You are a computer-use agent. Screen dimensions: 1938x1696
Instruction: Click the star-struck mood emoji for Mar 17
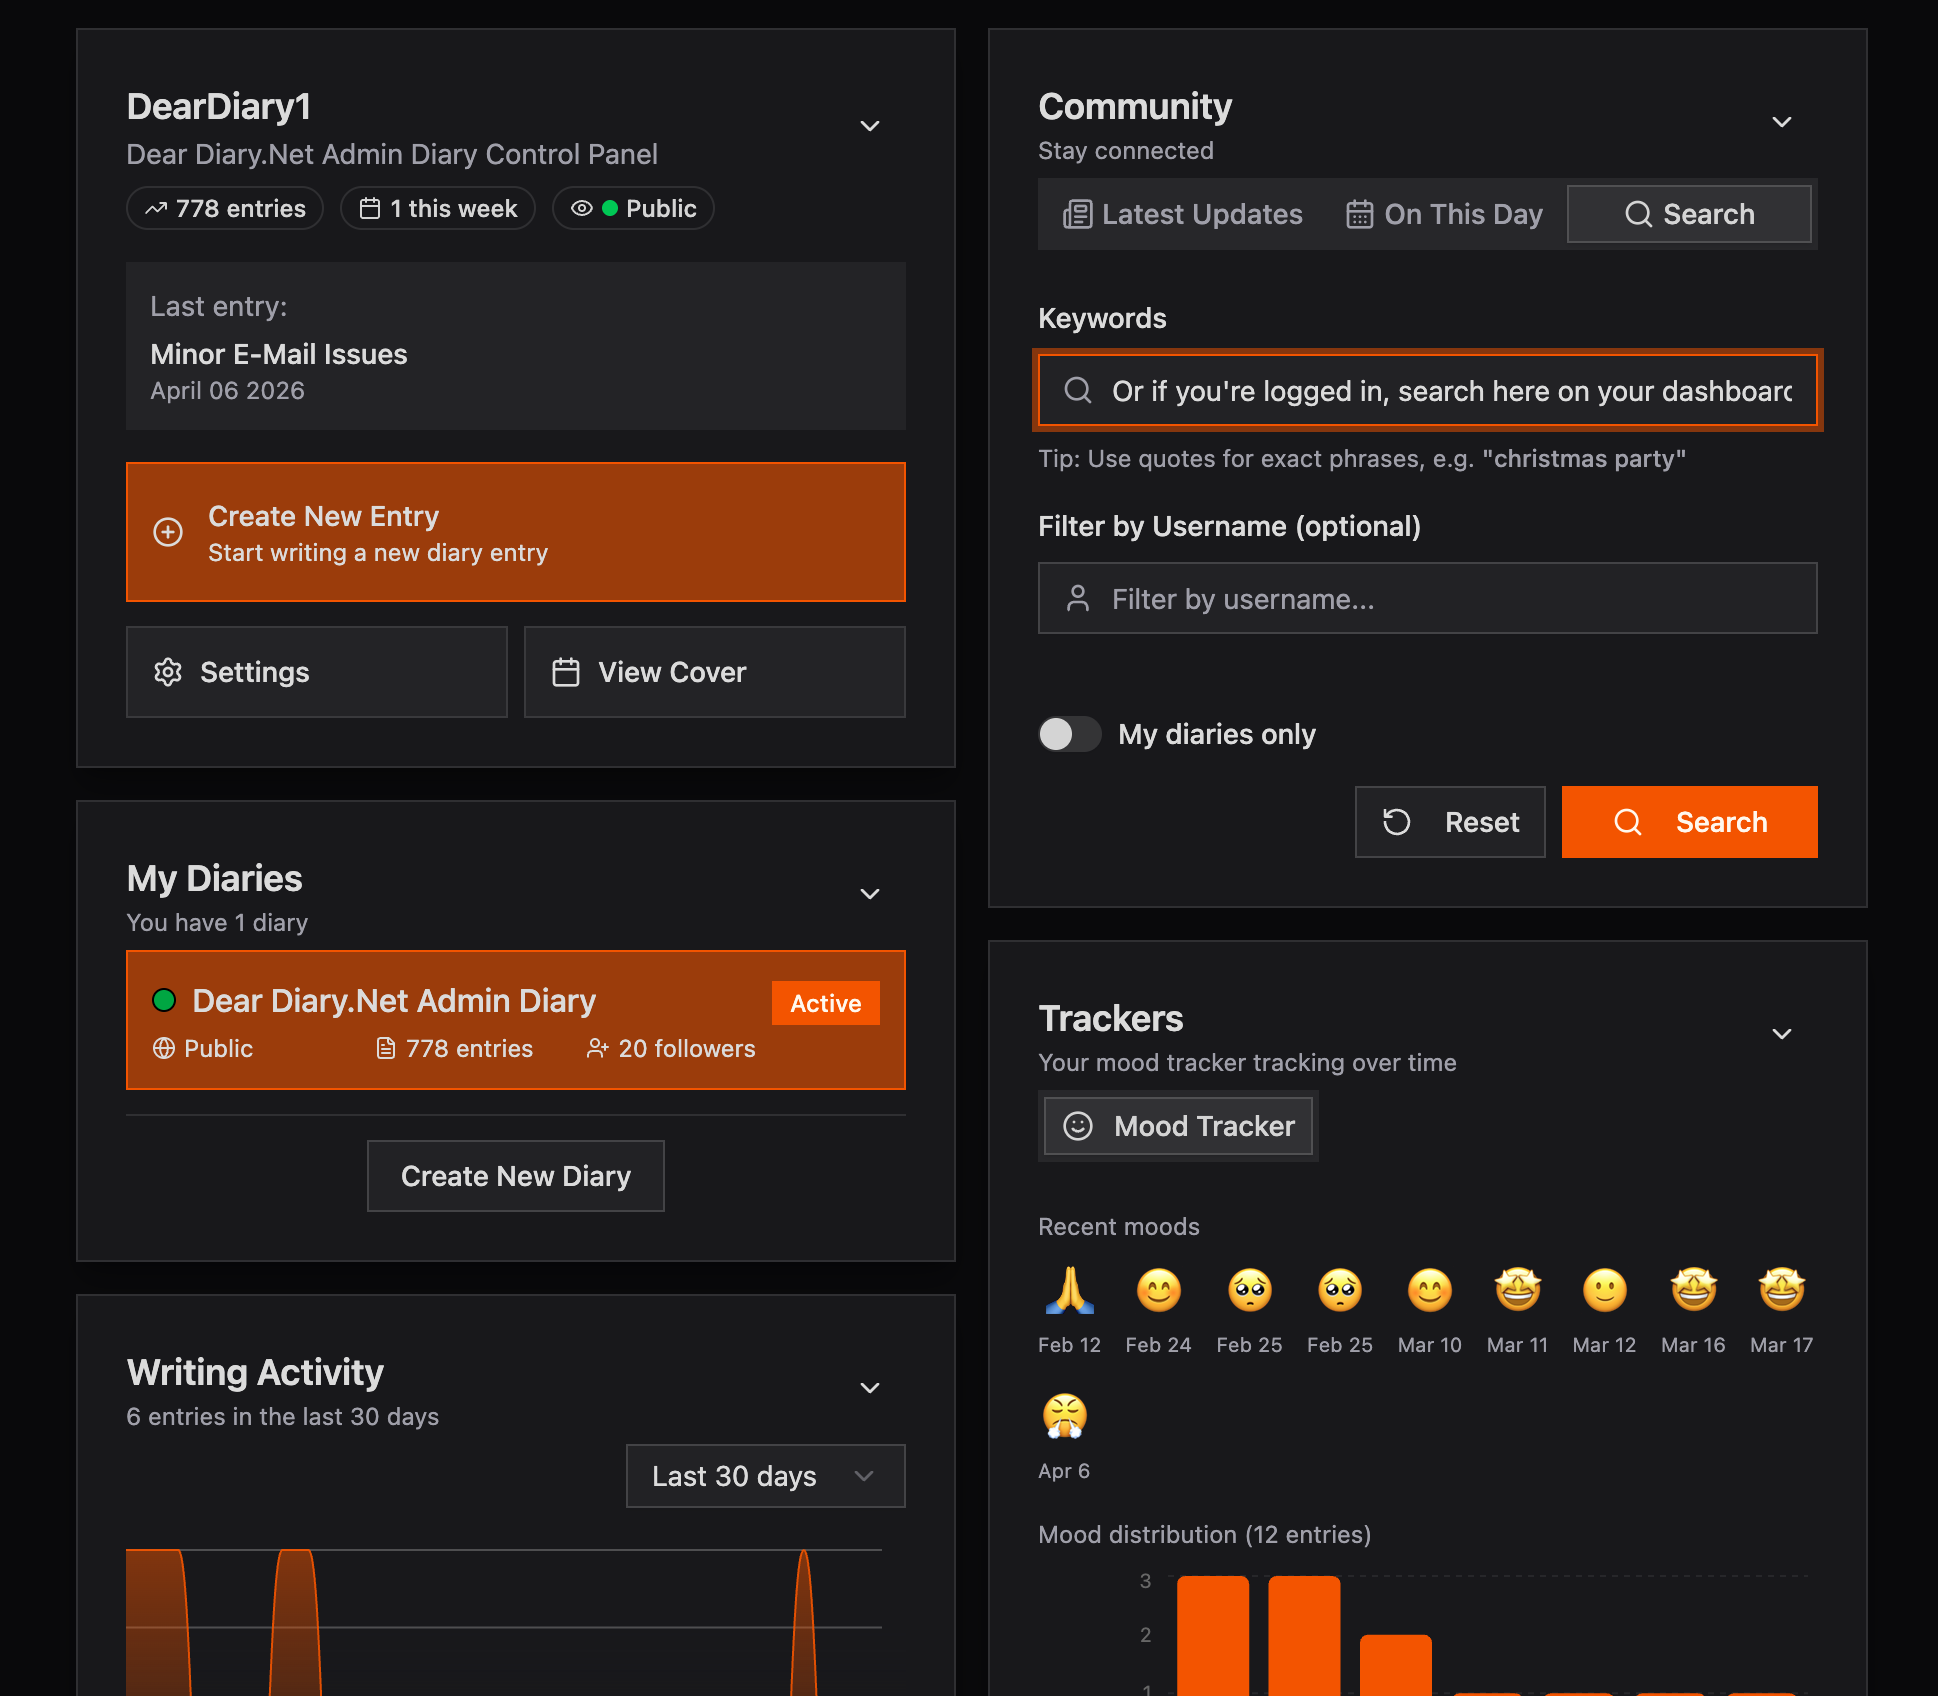tap(1782, 1290)
